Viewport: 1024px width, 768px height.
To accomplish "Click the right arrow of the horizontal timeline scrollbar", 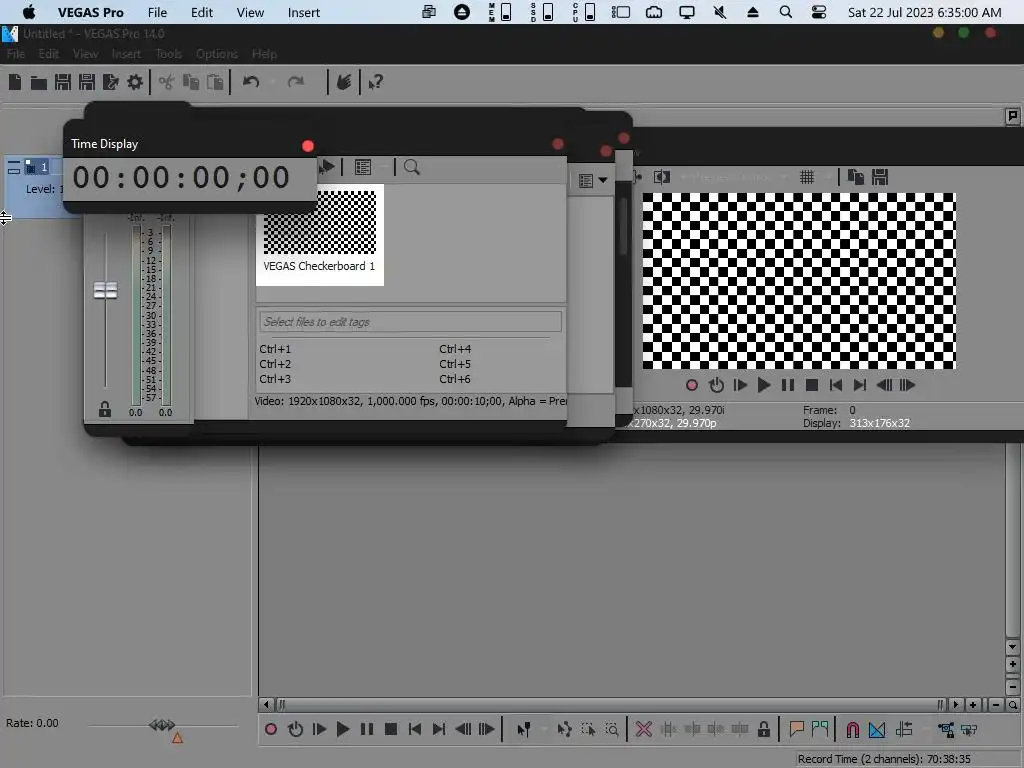I will coord(955,705).
